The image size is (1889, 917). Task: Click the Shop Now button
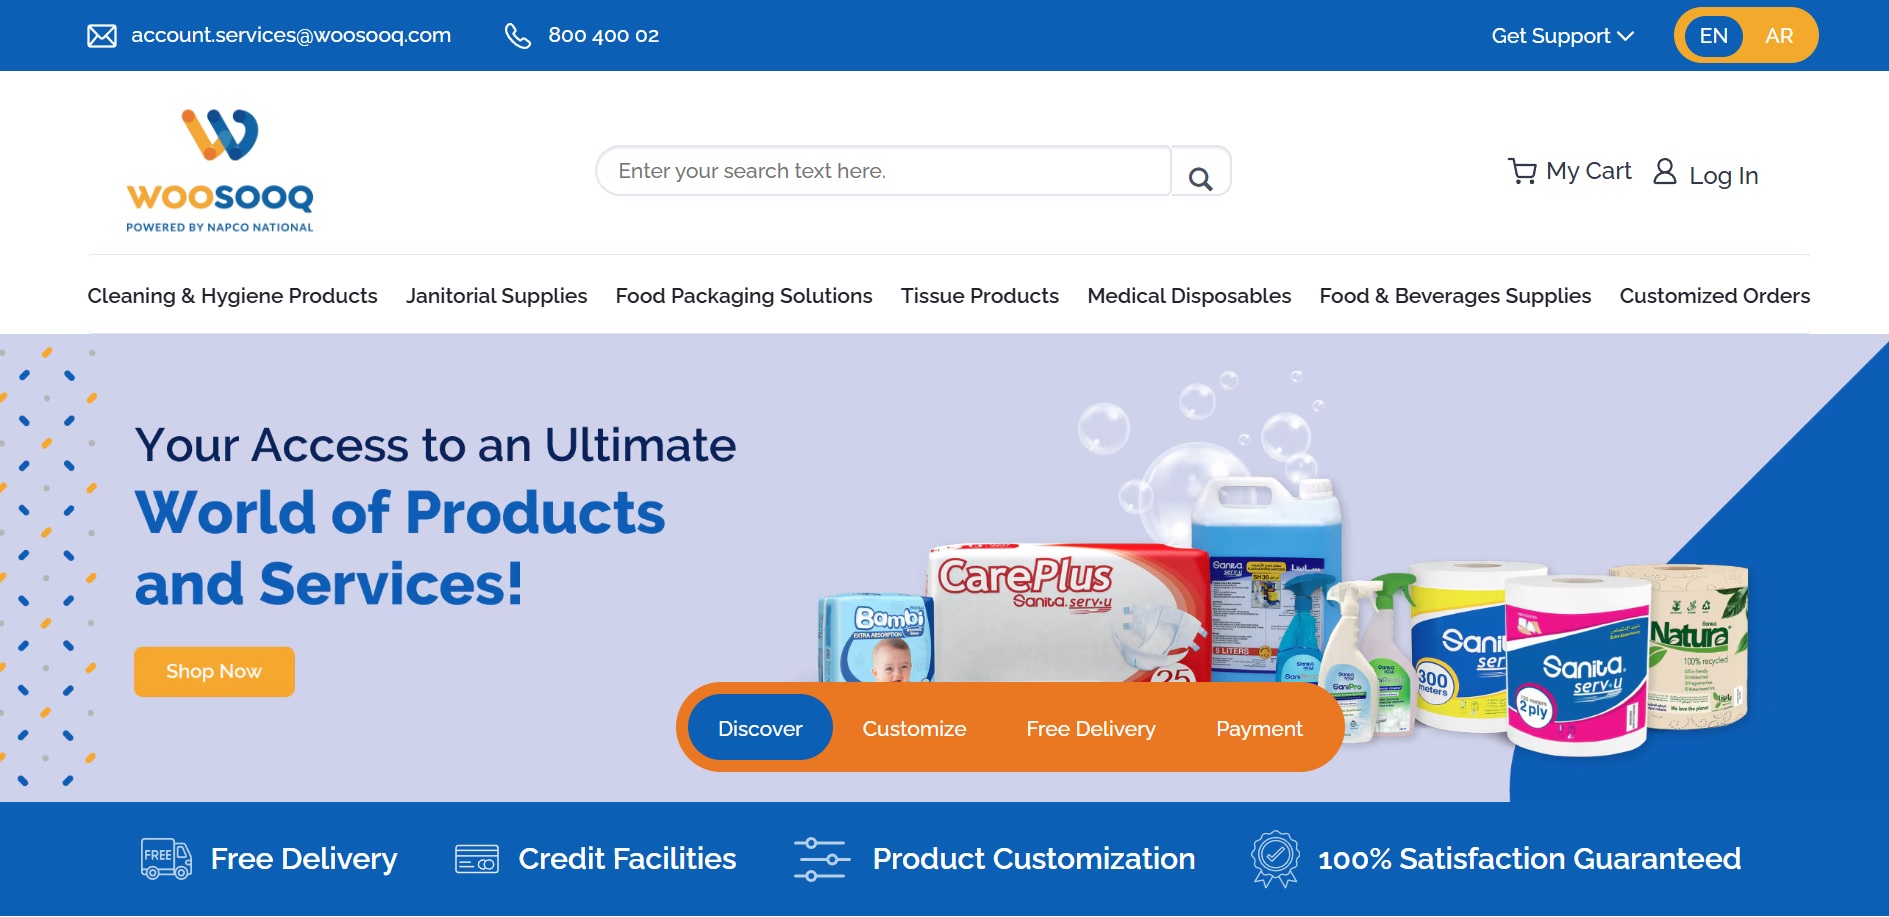pyautogui.click(x=214, y=671)
